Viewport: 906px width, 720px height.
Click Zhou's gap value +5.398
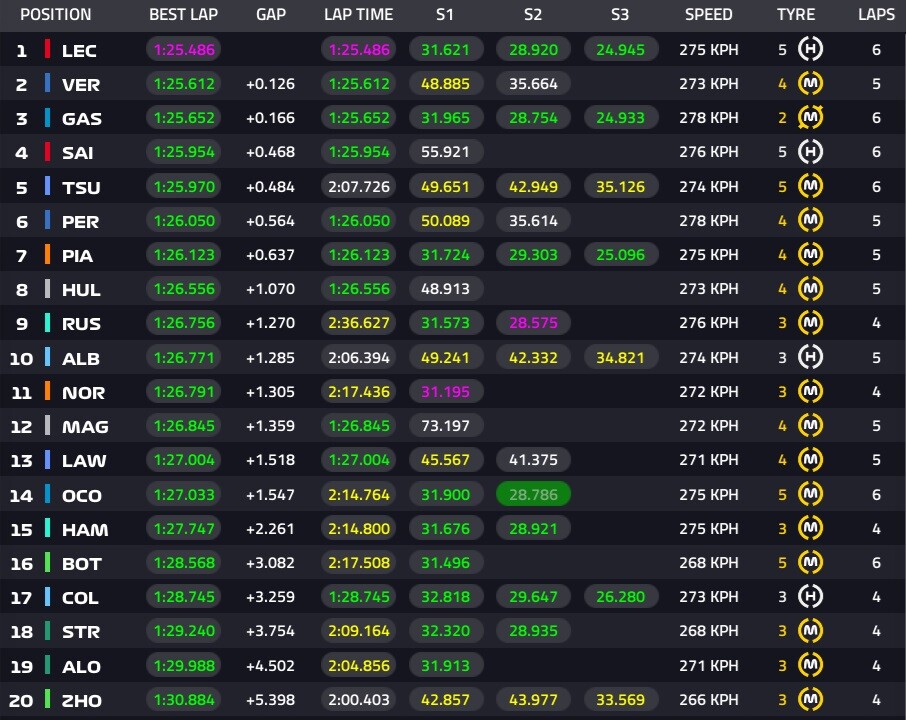[x=270, y=699]
